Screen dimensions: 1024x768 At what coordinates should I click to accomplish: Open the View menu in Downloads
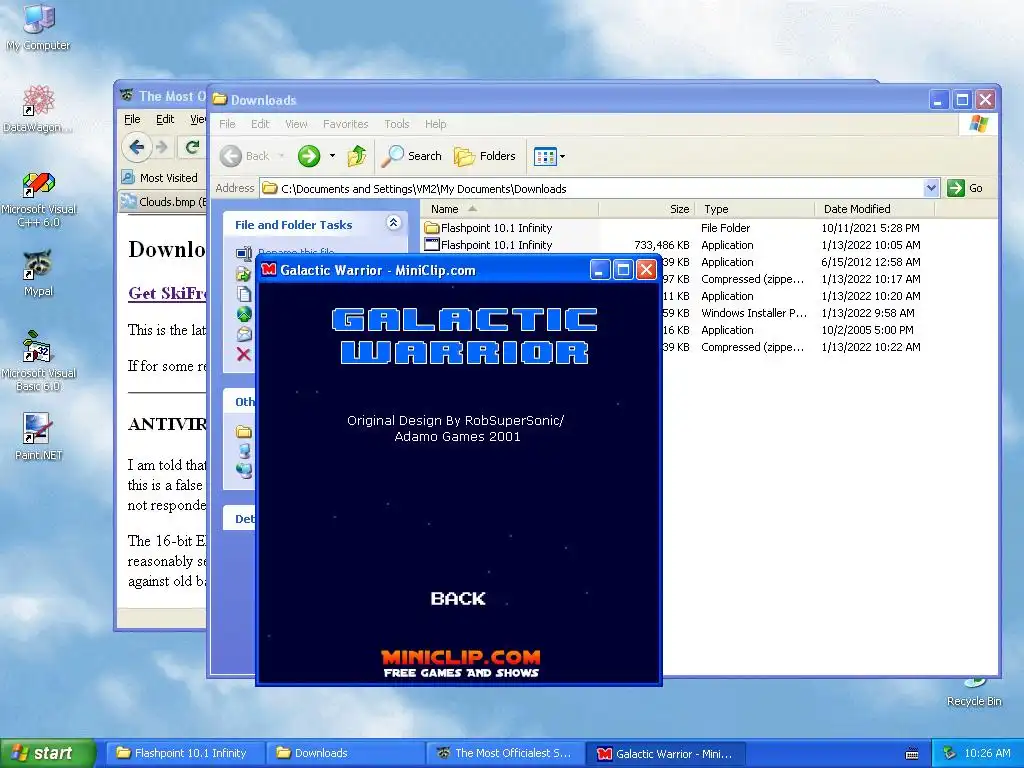click(296, 124)
